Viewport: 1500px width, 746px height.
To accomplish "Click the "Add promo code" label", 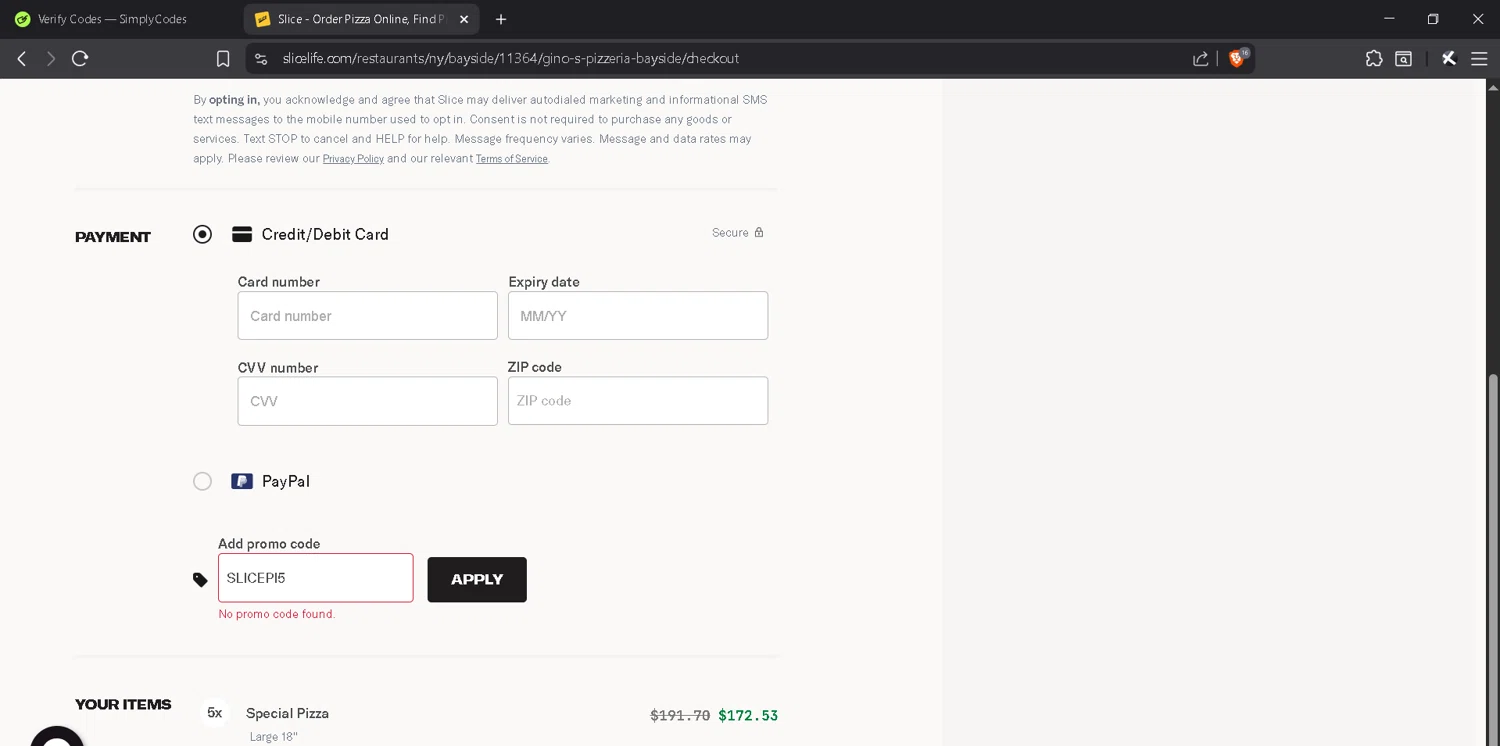I will coord(269,544).
